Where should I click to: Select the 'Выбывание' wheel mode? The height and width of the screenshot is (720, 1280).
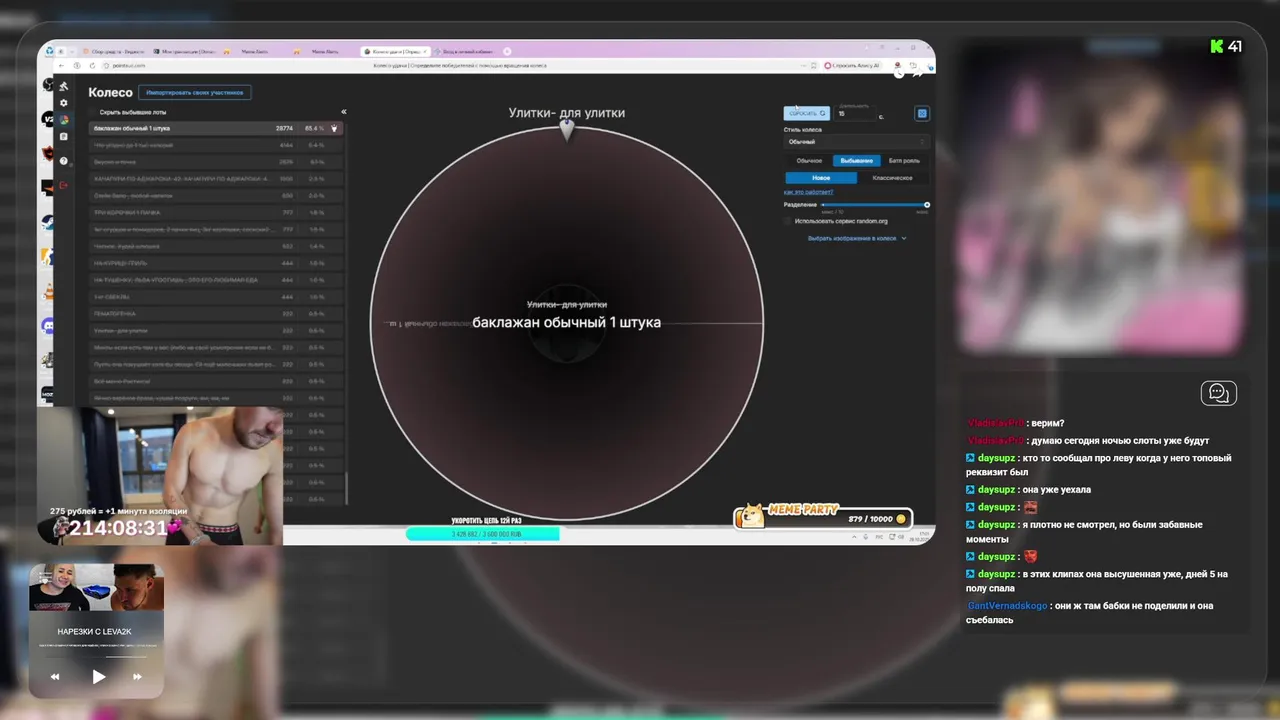click(857, 160)
